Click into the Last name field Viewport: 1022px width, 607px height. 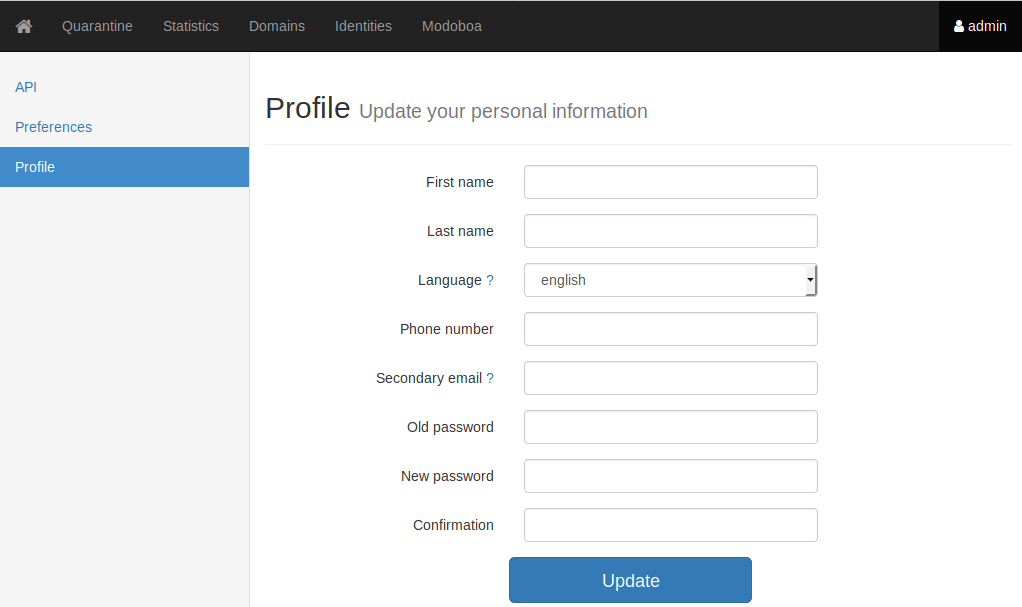(x=670, y=231)
